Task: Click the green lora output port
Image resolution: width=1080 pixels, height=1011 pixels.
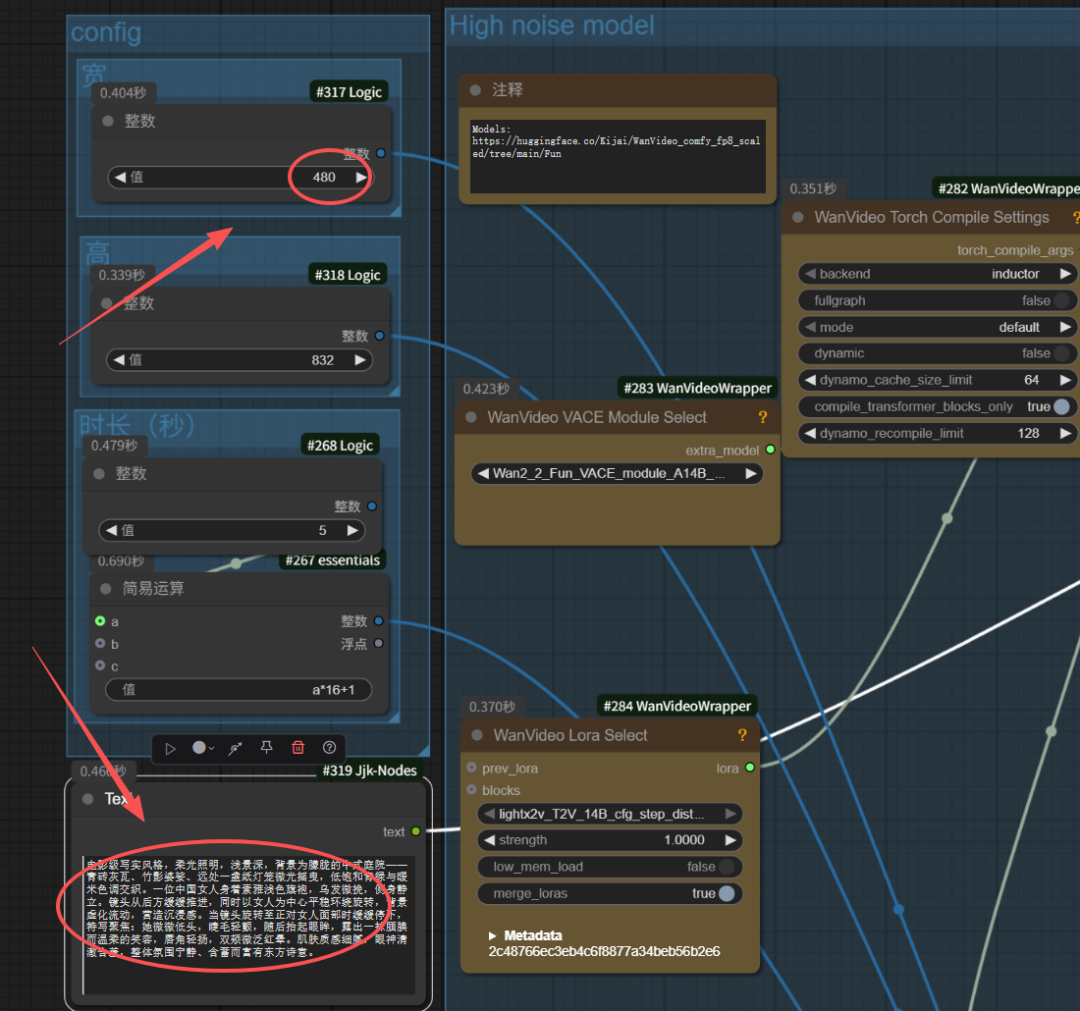Action: [x=750, y=767]
